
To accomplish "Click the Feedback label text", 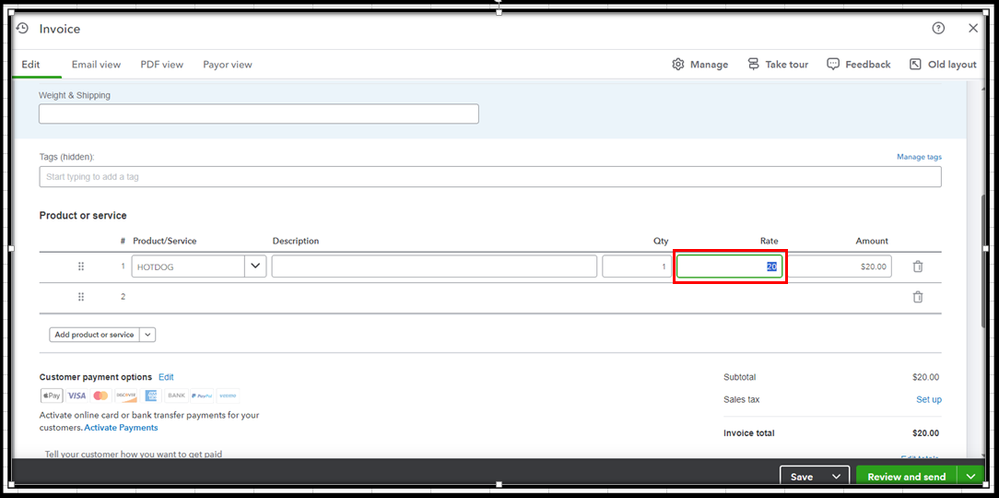I will [868, 64].
